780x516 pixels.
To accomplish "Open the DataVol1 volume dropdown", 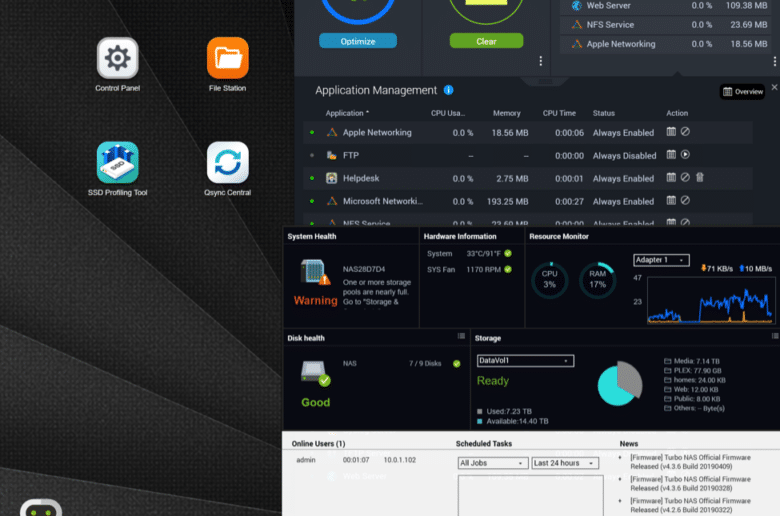I will [525, 361].
